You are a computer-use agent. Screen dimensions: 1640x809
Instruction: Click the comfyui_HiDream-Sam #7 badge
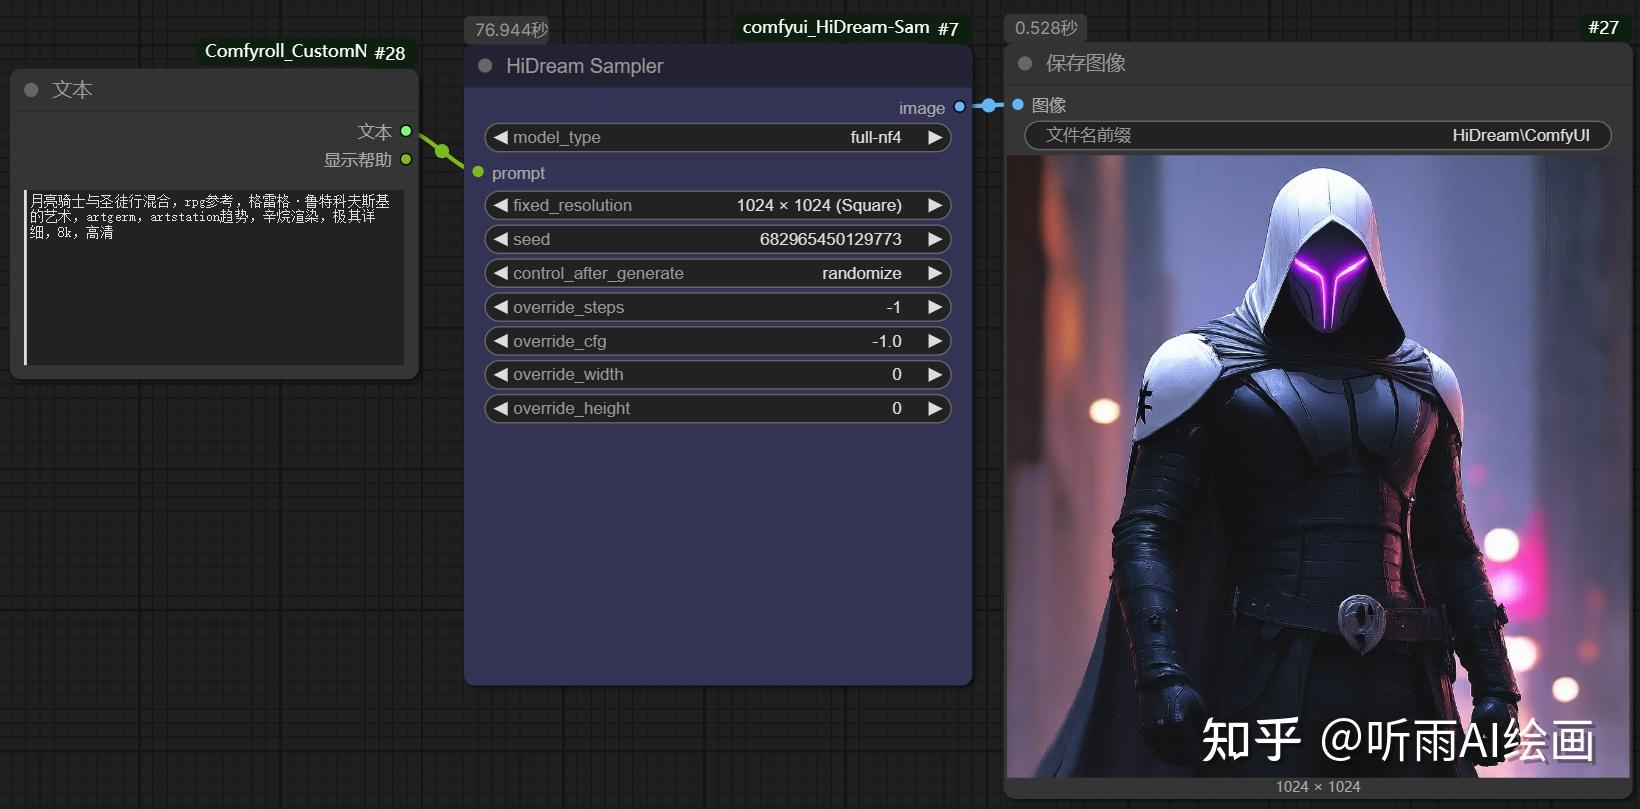click(851, 28)
